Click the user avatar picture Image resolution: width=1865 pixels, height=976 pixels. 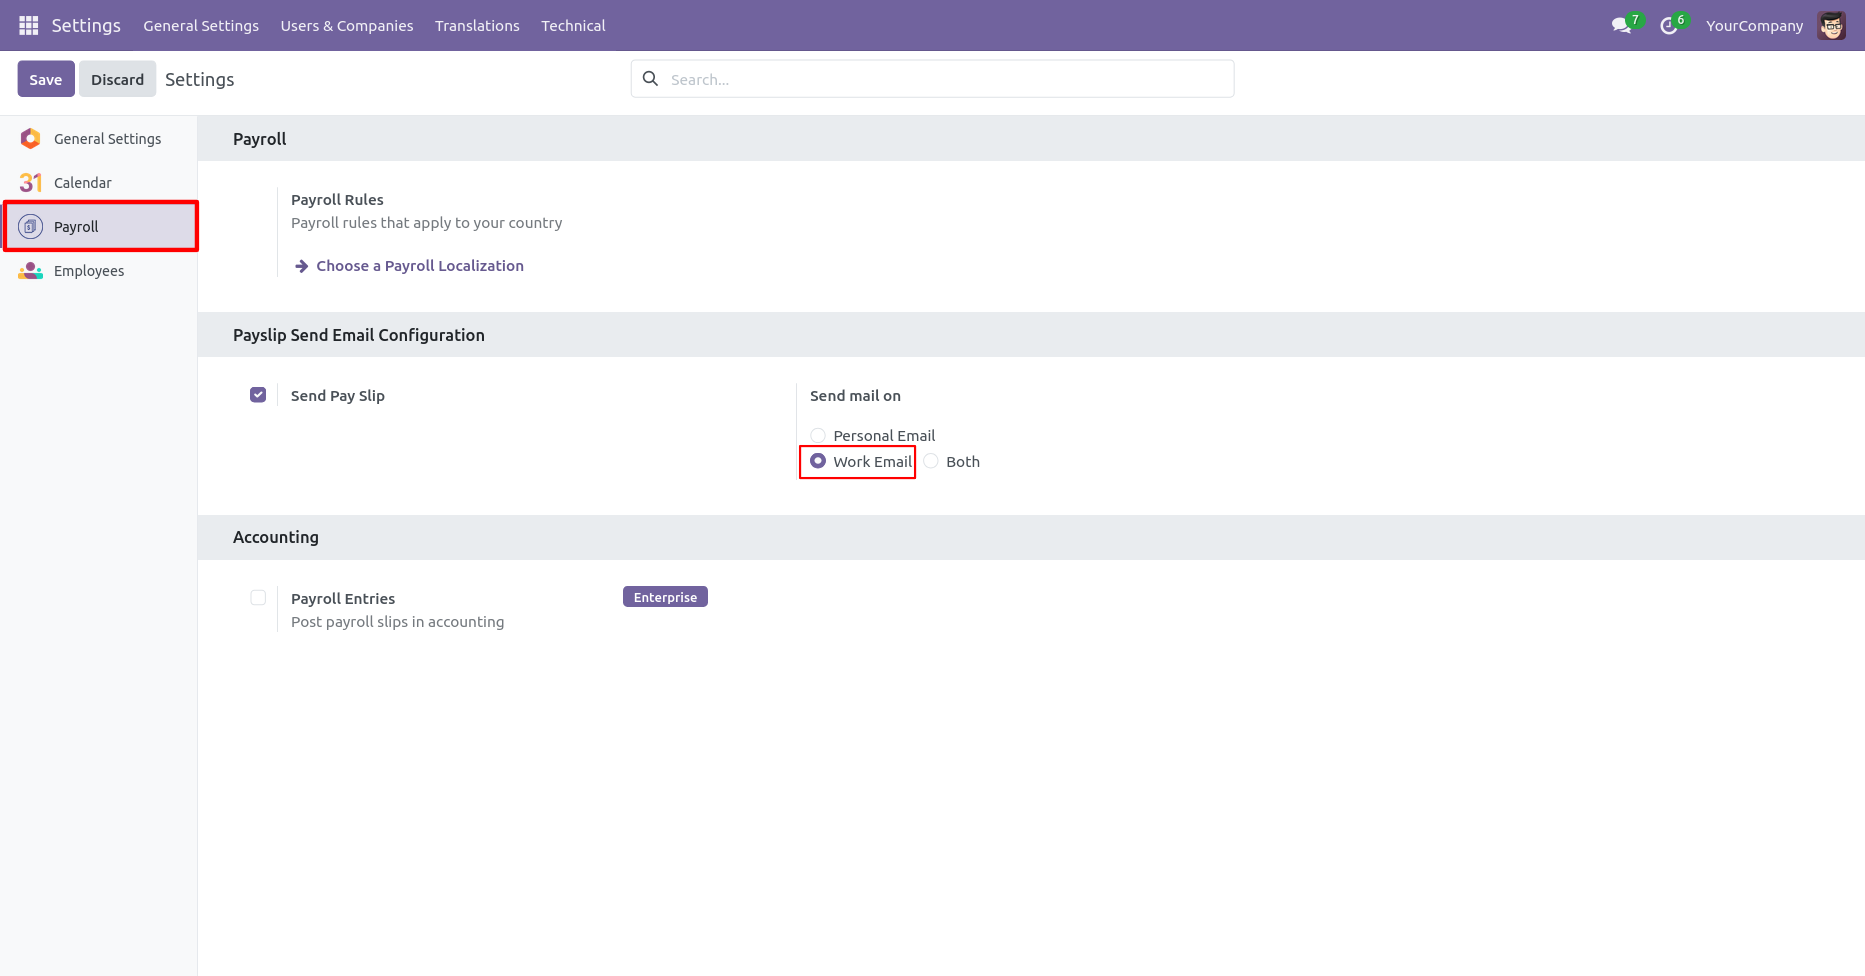pos(1832,26)
